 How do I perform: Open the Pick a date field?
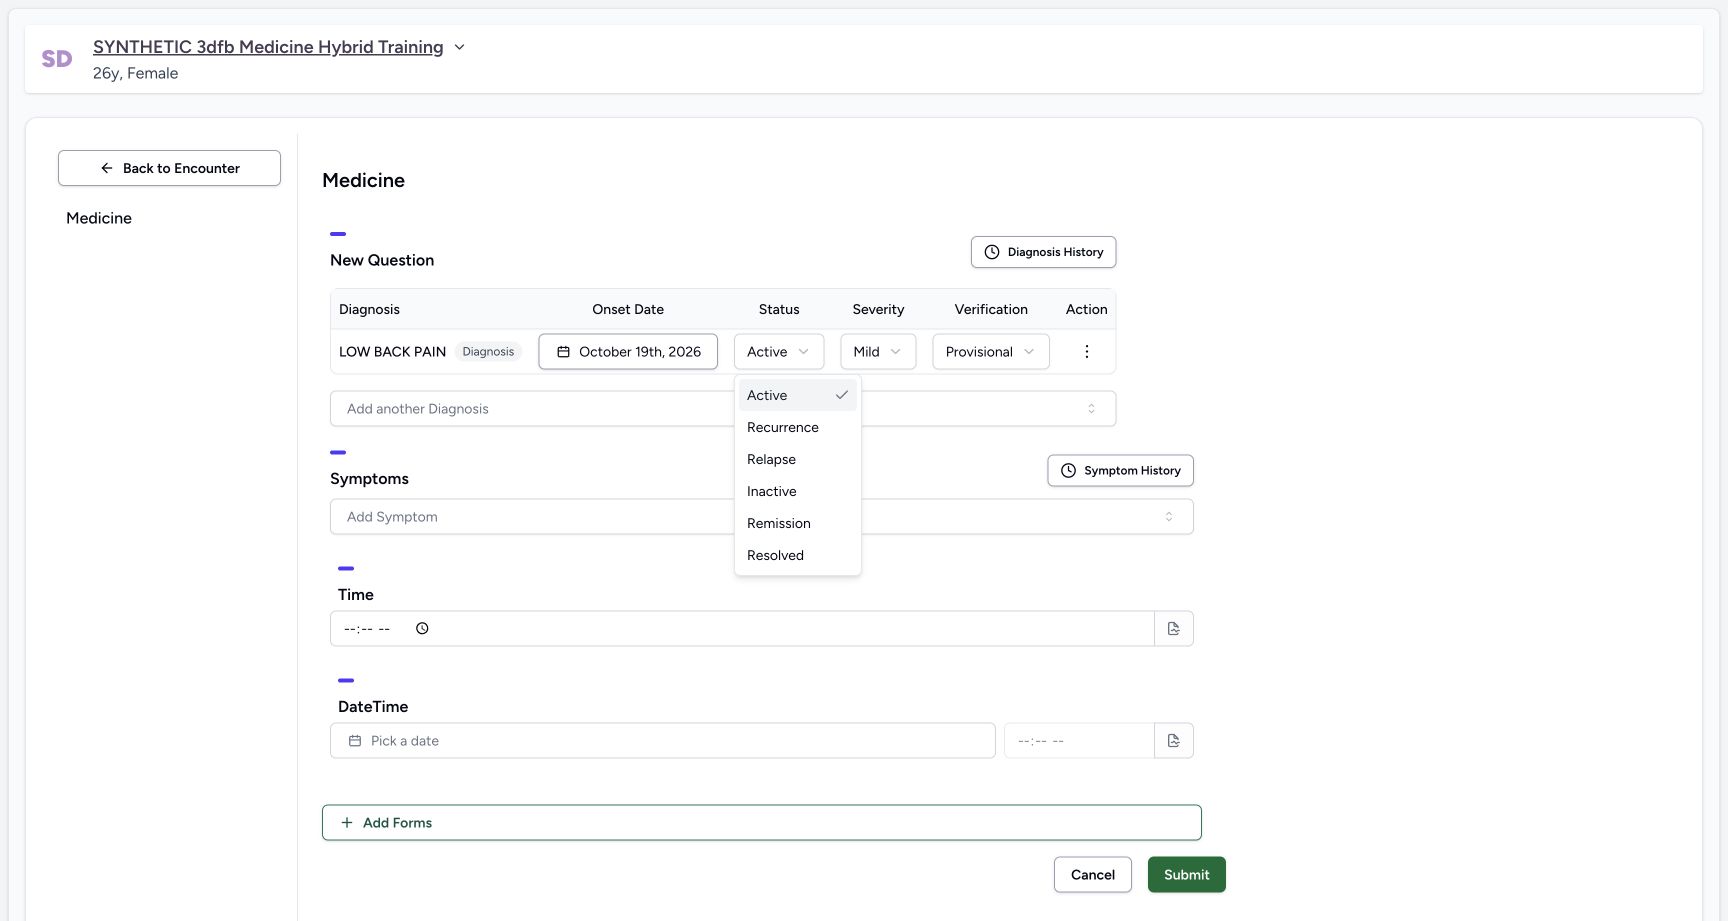click(x=662, y=741)
